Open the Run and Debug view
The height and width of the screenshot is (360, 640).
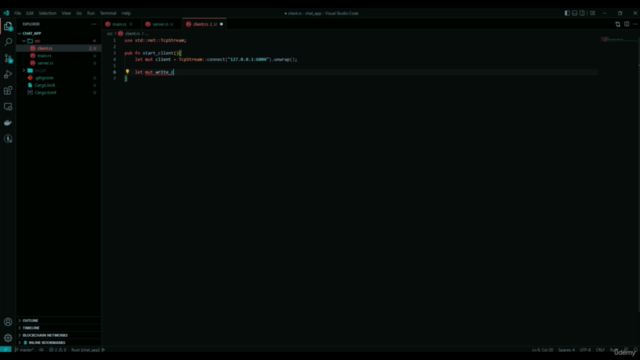click(x=8, y=74)
